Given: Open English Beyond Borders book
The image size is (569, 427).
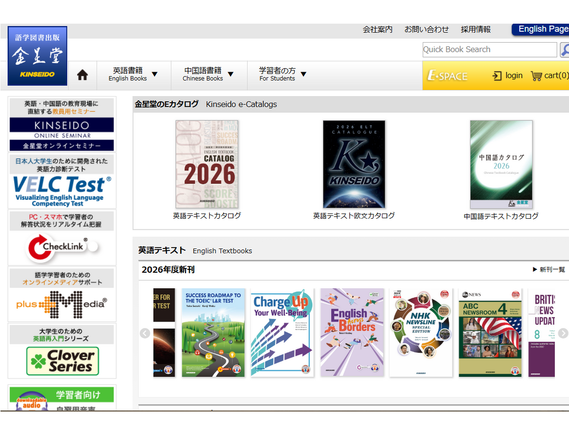Looking at the screenshot, I should [x=352, y=333].
